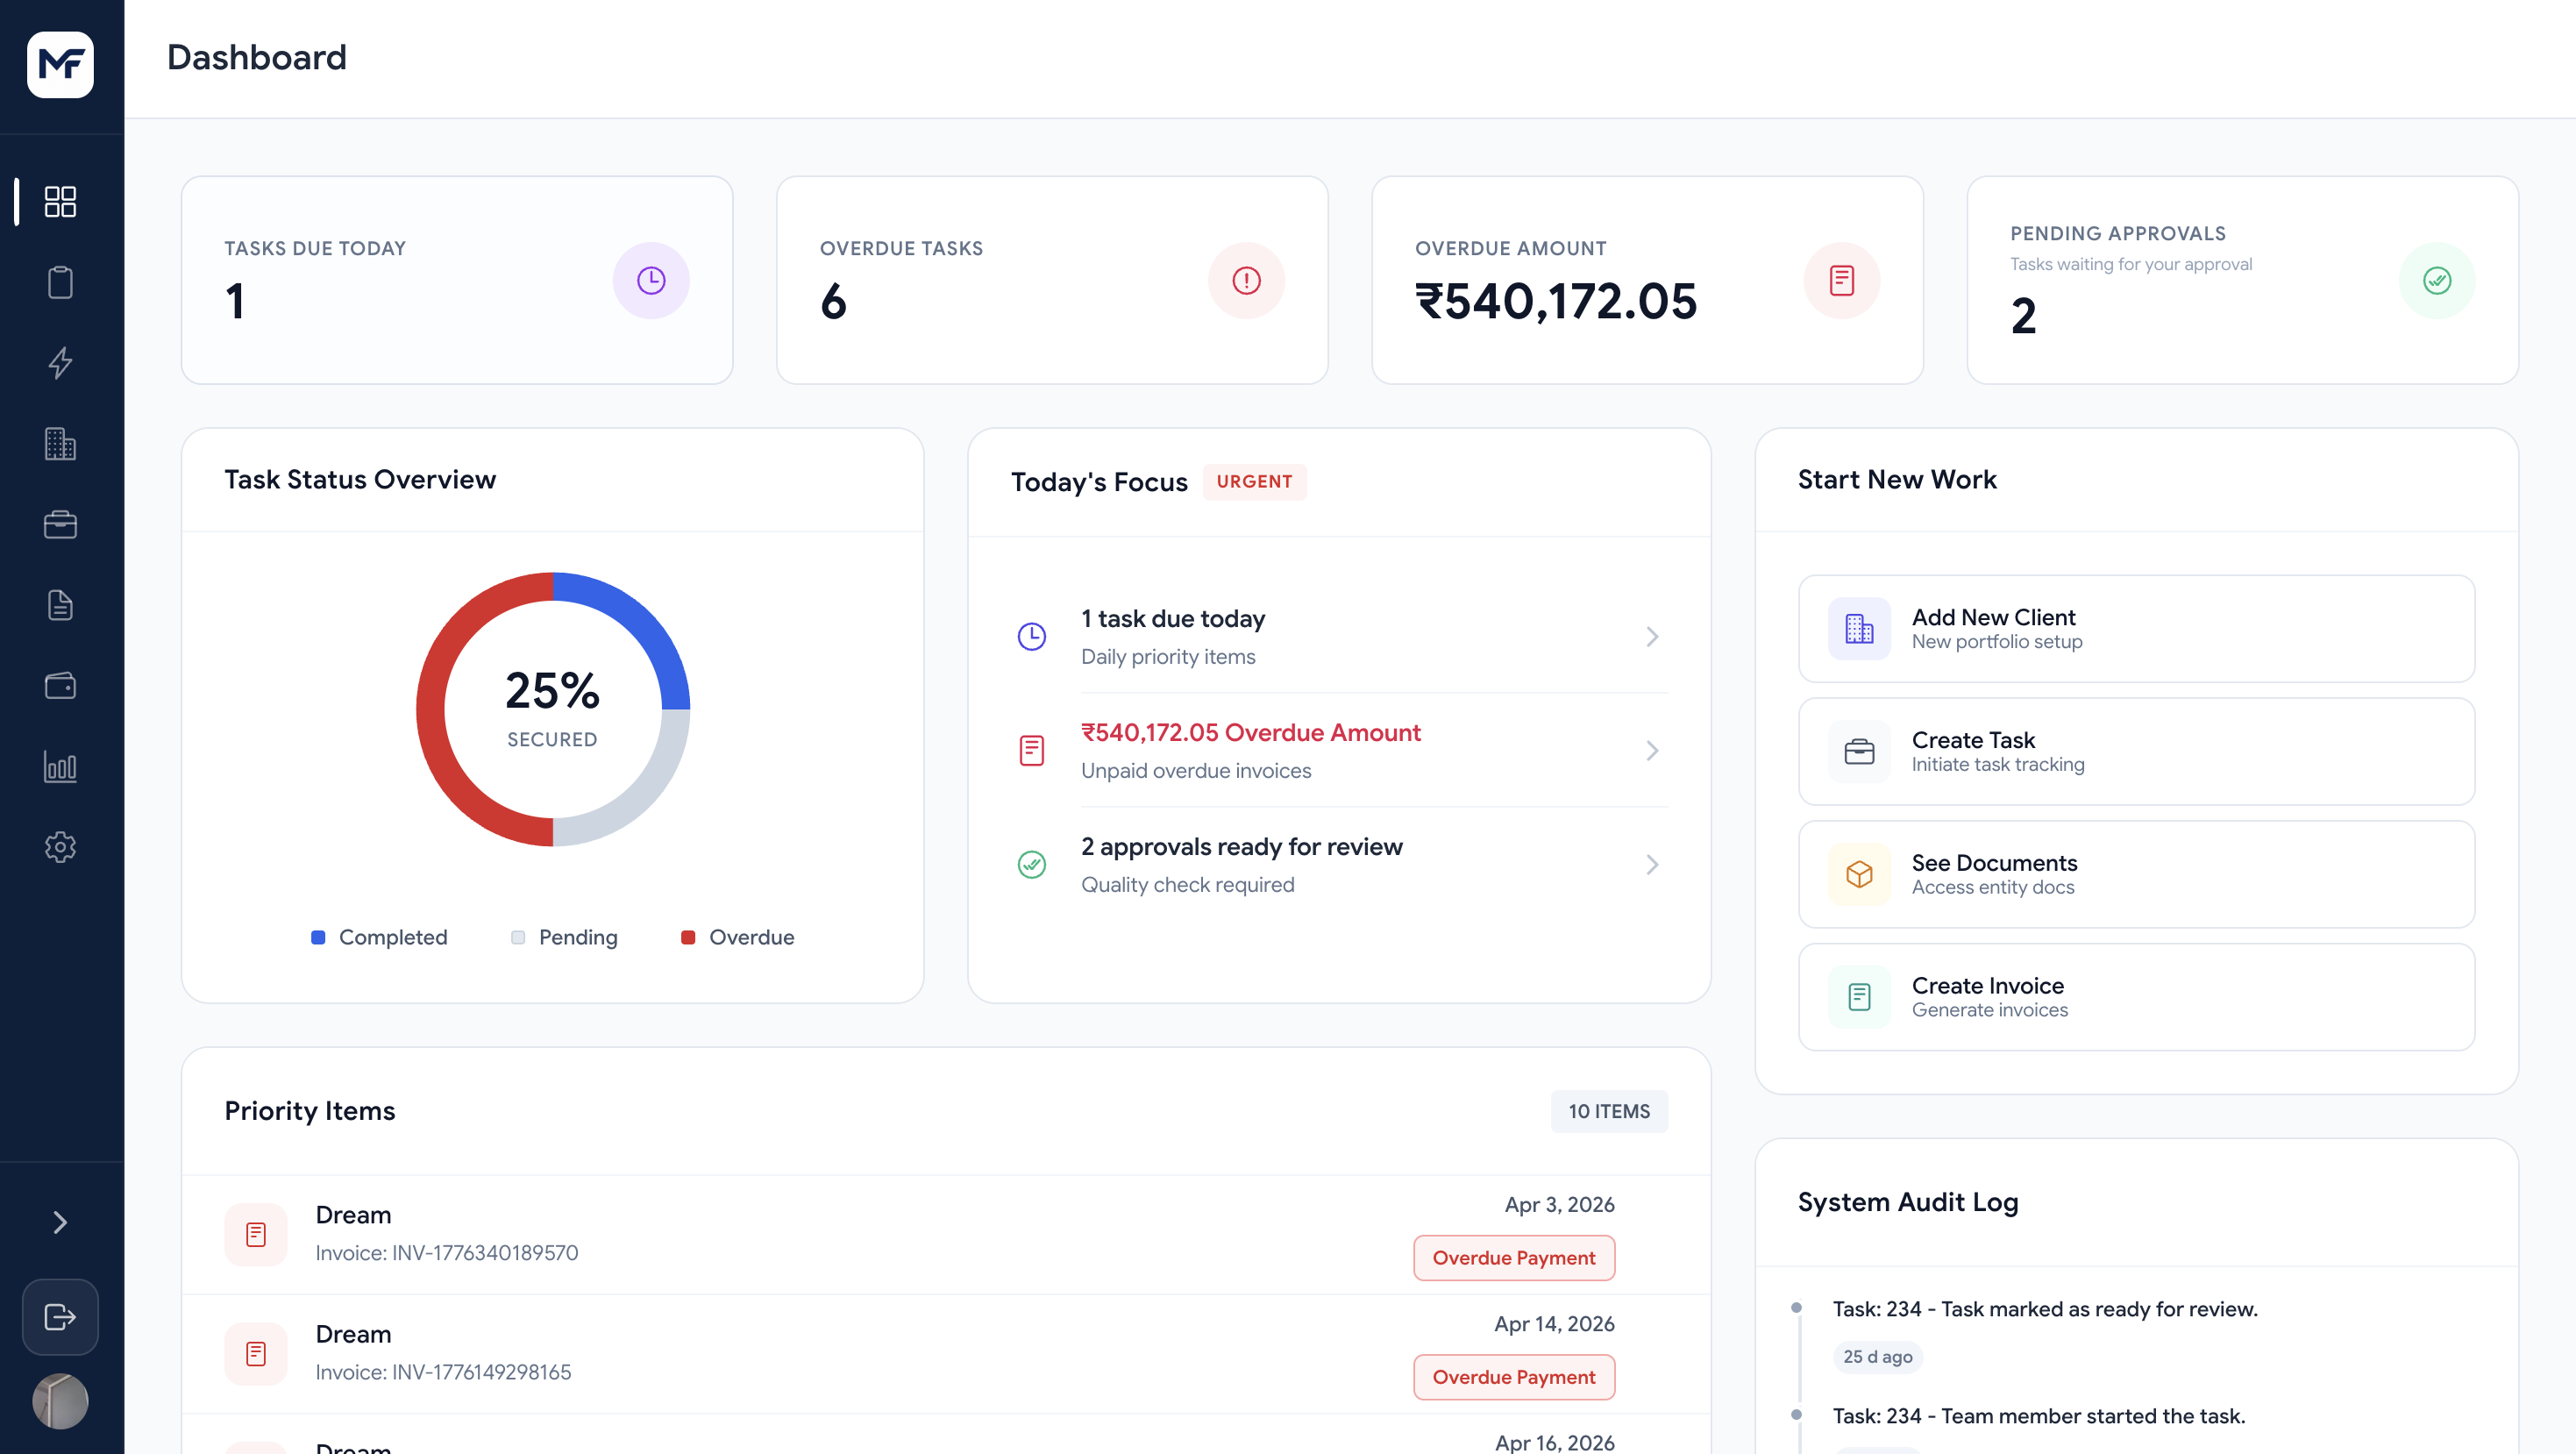Click the URGENT badge beside Today's Focus

coord(1254,482)
